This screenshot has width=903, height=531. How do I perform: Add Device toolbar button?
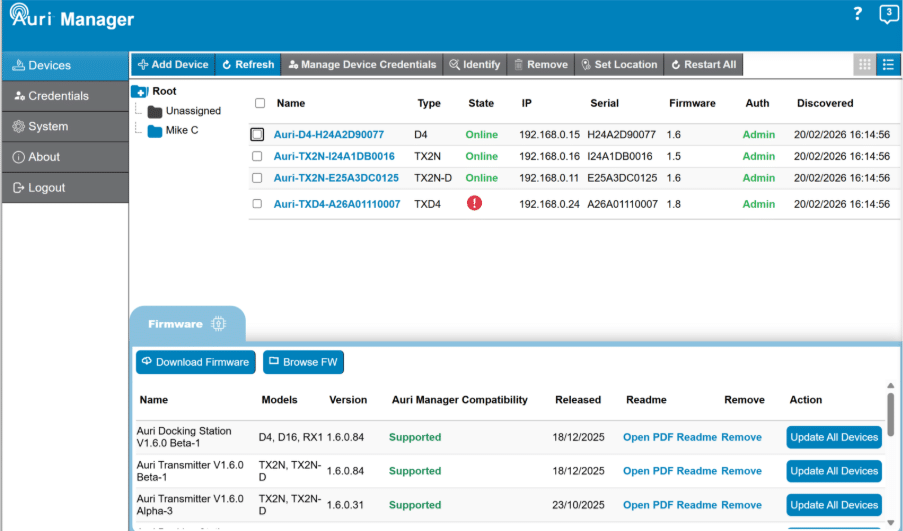pos(173,65)
